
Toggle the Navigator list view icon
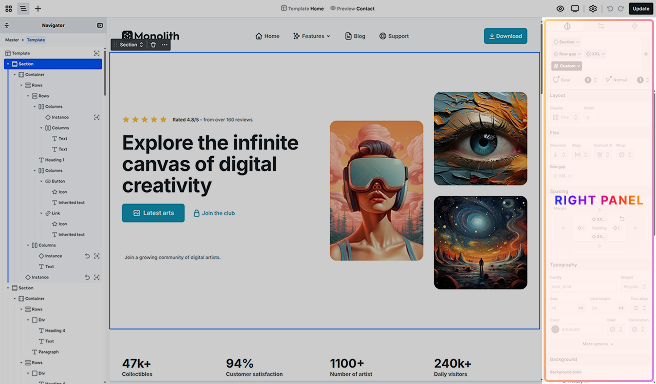(x=23, y=8)
